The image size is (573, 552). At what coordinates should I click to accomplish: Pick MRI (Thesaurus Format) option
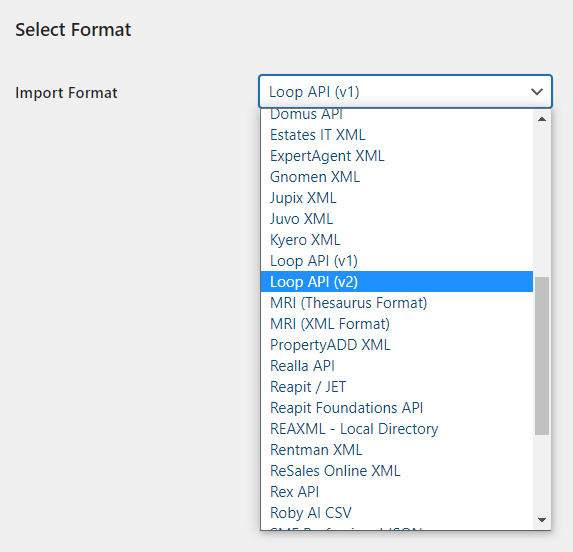[x=397, y=303]
